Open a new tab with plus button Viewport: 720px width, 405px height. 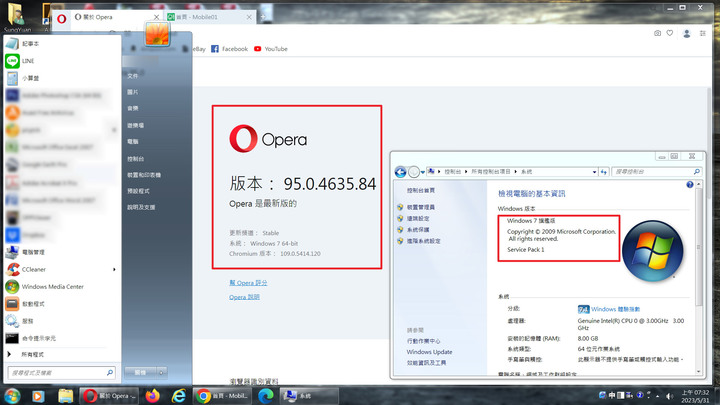[x=263, y=17]
